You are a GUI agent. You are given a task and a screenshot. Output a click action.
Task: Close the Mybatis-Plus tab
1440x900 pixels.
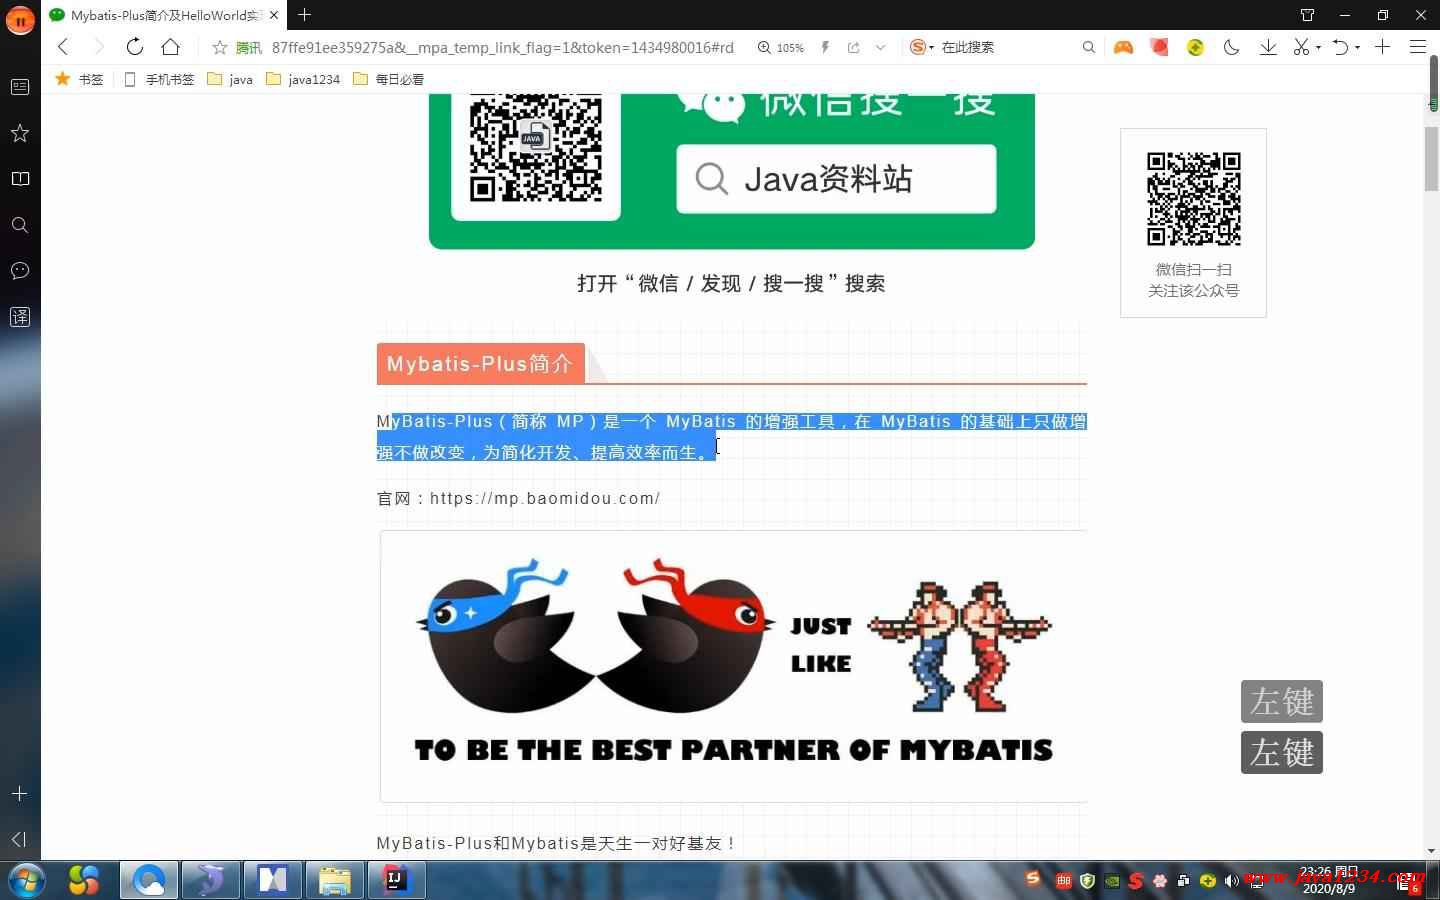tap(274, 15)
